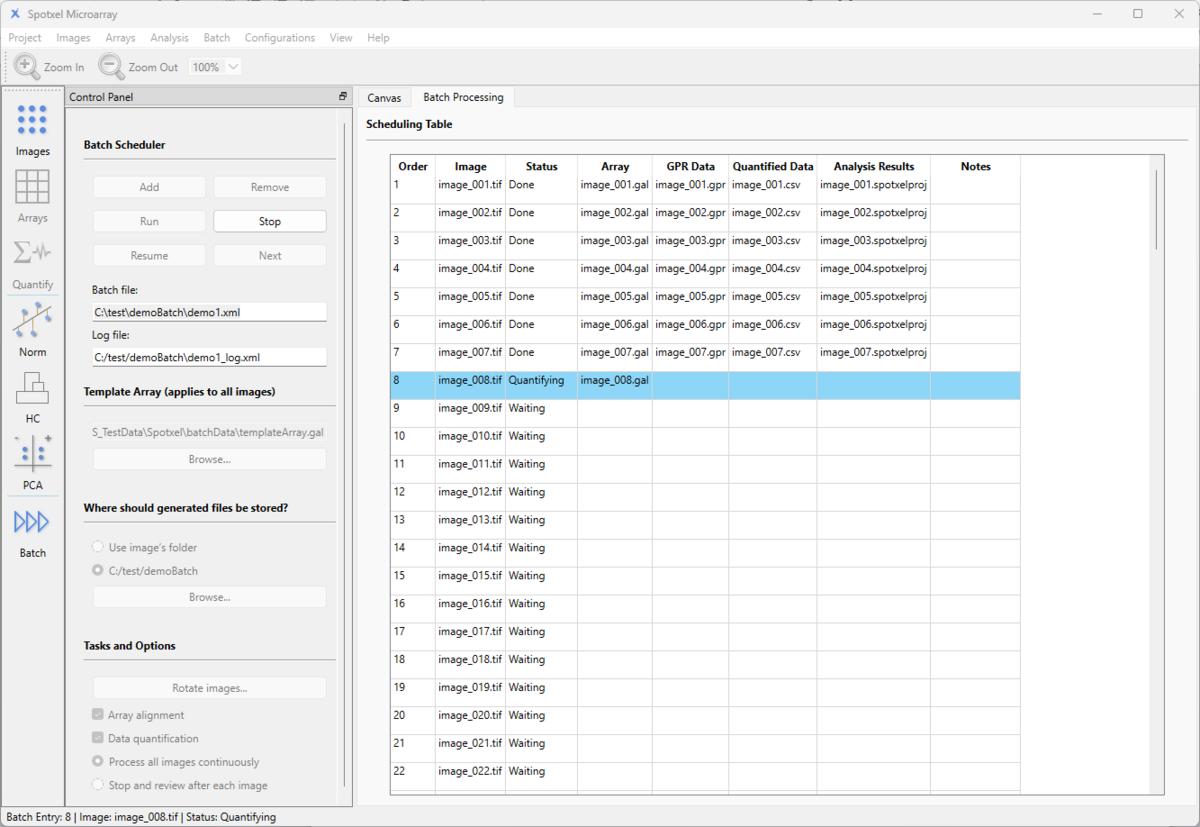Open the Arrays grid sidebar icon
This screenshot has height=827, width=1200.
pos(32,187)
